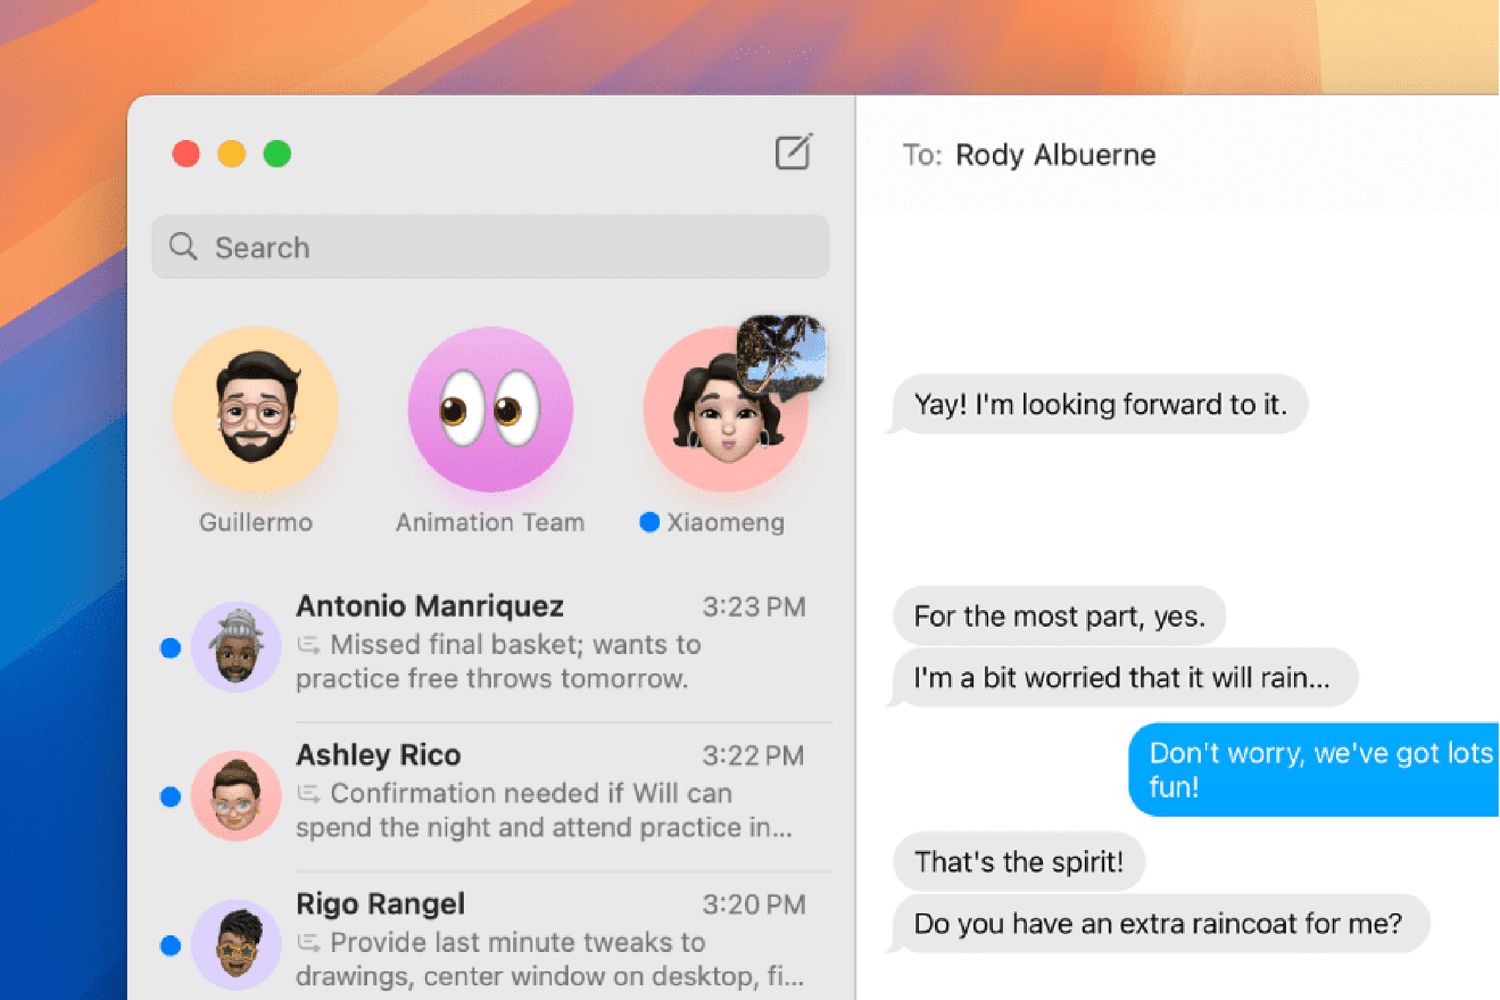
Task: Select Rigo Rangel conversation
Action: click(550, 940)
